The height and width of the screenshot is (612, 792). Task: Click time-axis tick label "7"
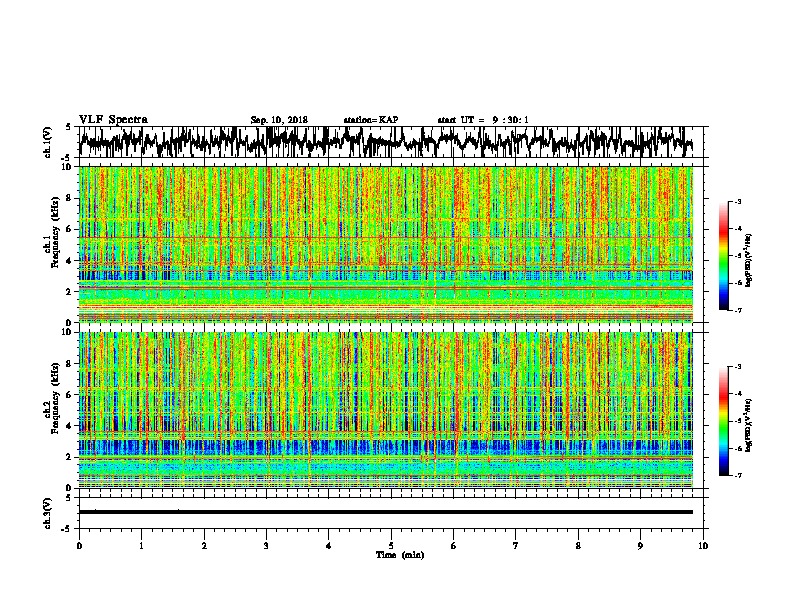tap(516, 546)
